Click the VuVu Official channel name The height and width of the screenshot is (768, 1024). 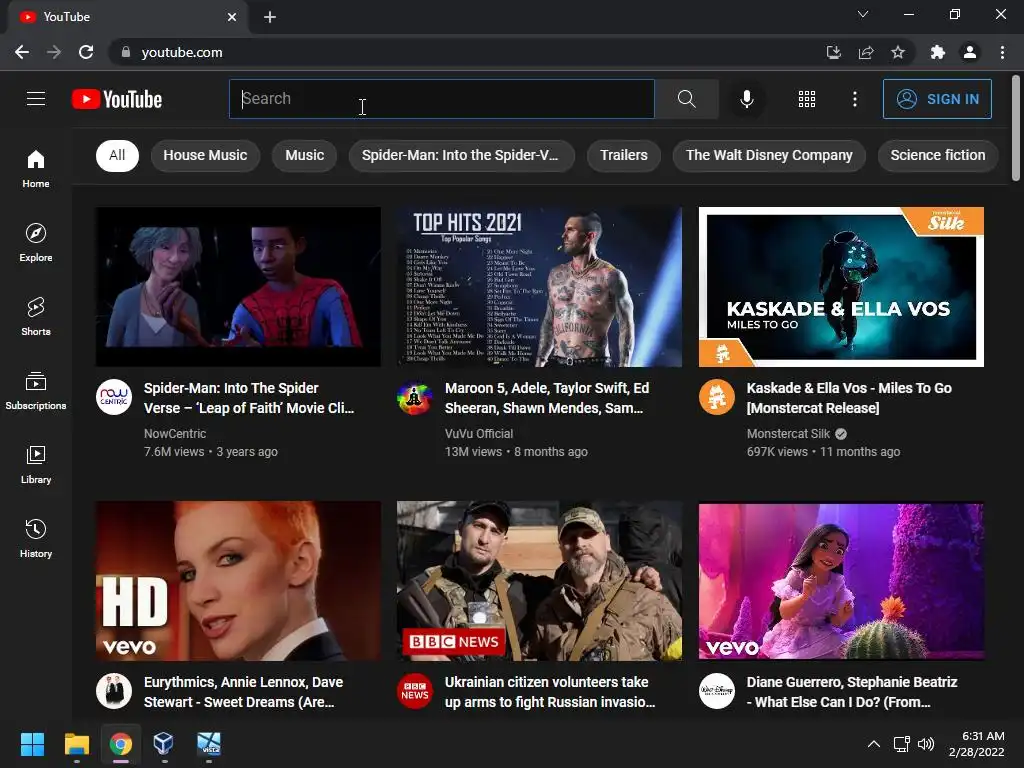click(479, 434)
